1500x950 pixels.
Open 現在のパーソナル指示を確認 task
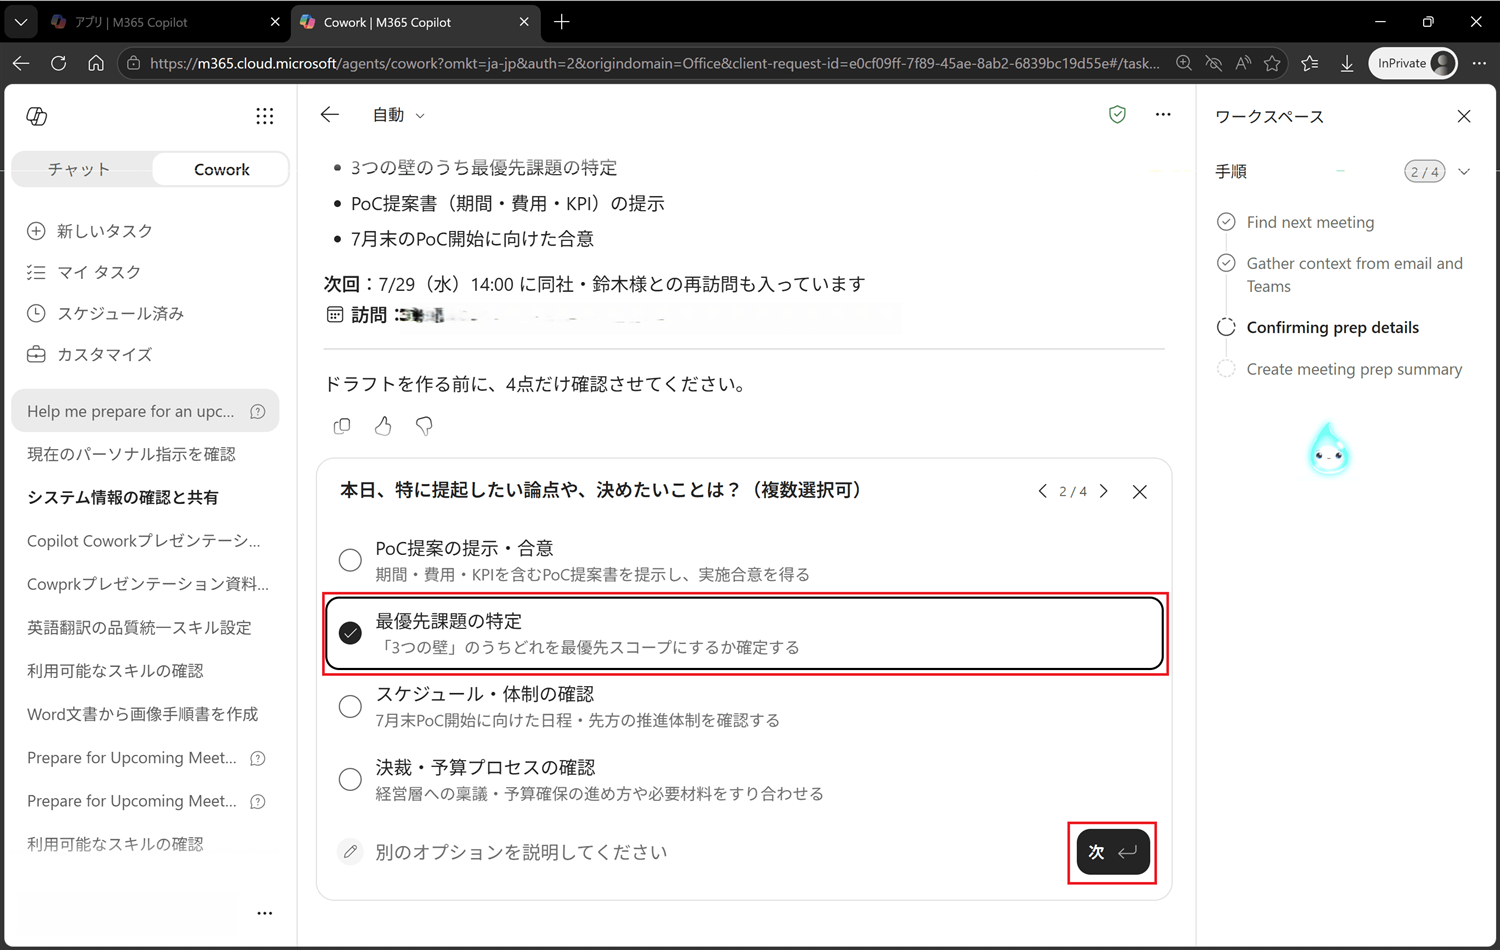tap(131, 454)
